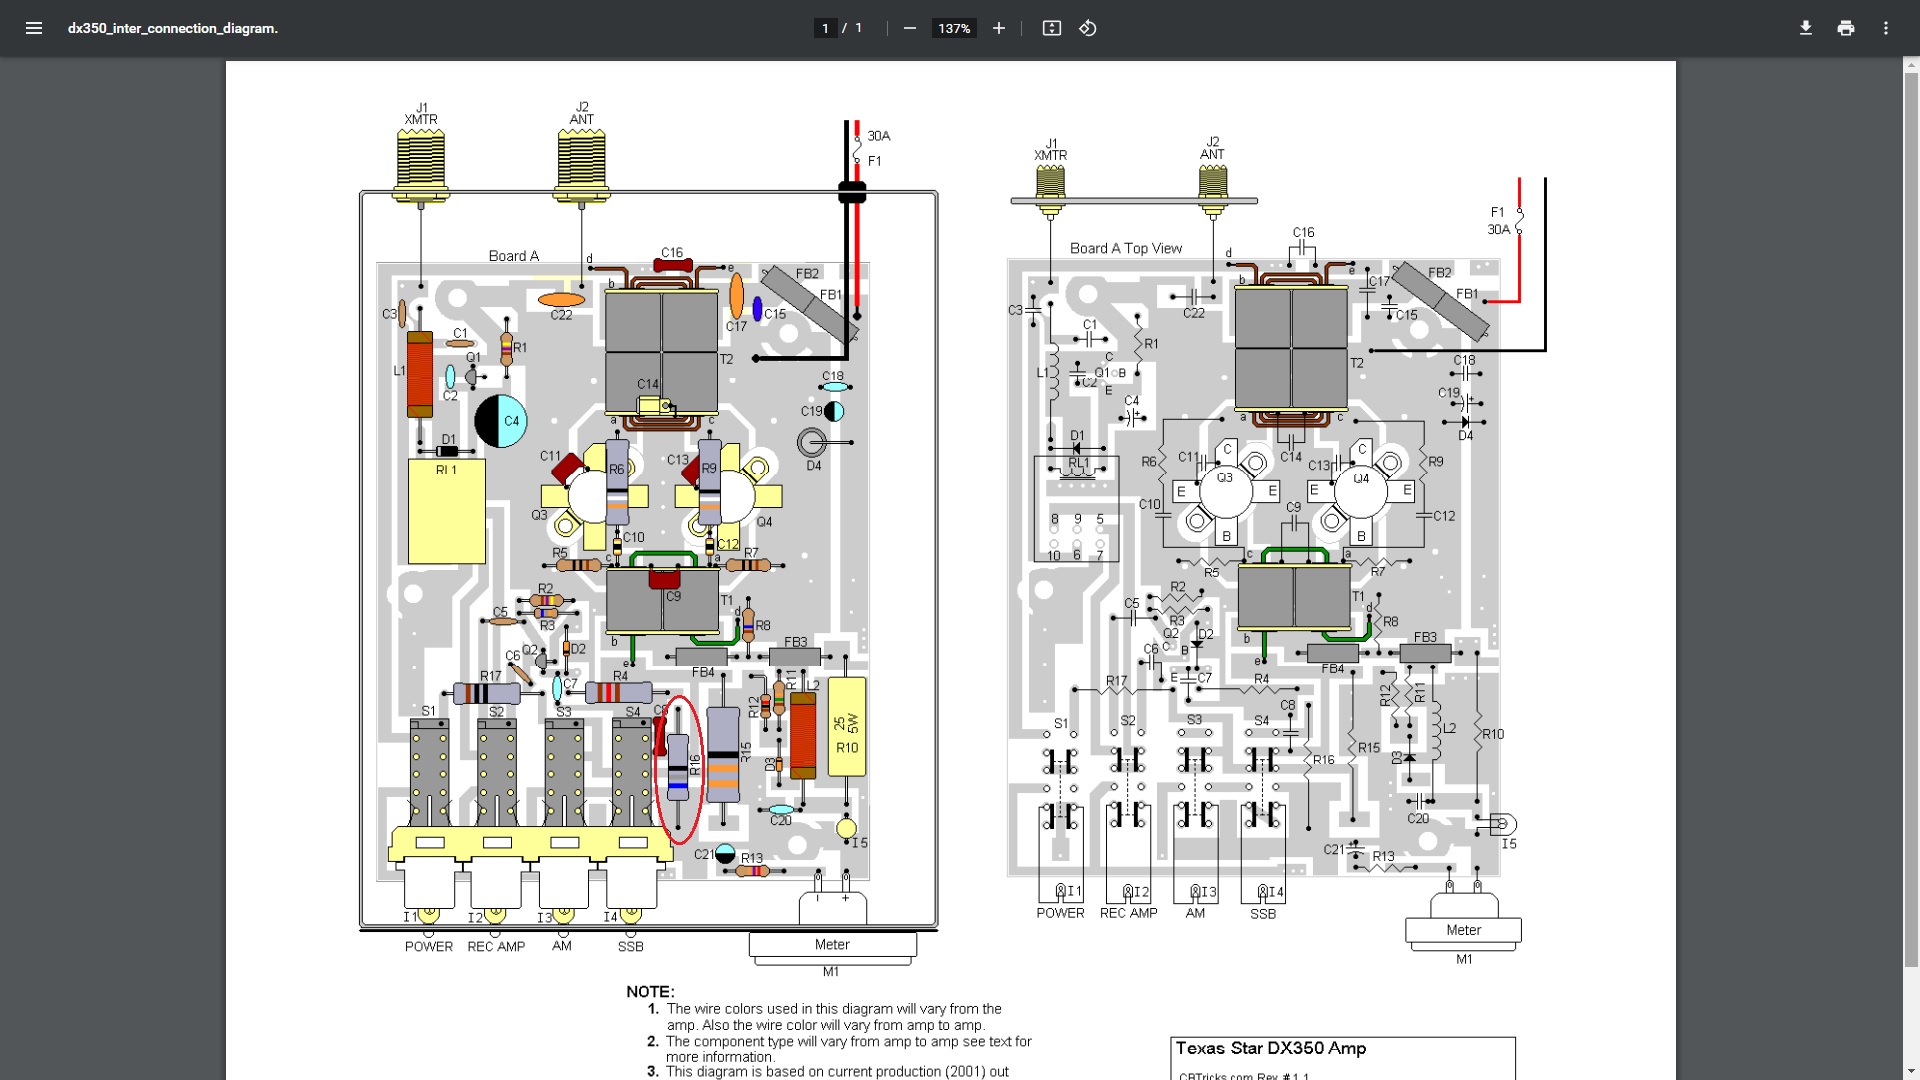Click the page number input field
The image size is (1920, 1080).
(x=825, y=28)
